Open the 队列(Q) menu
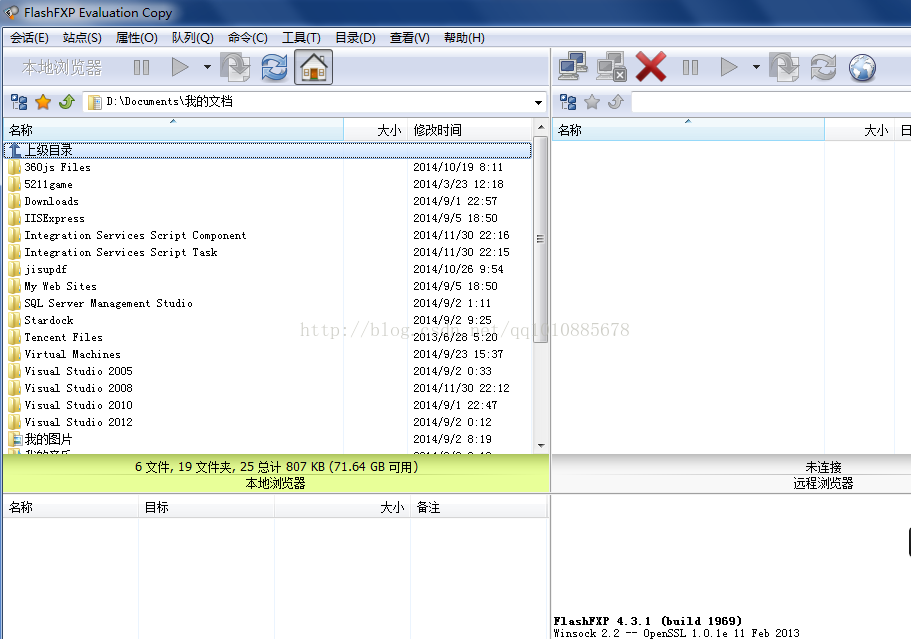The image size is (911, 639). [x=192, y=38]
